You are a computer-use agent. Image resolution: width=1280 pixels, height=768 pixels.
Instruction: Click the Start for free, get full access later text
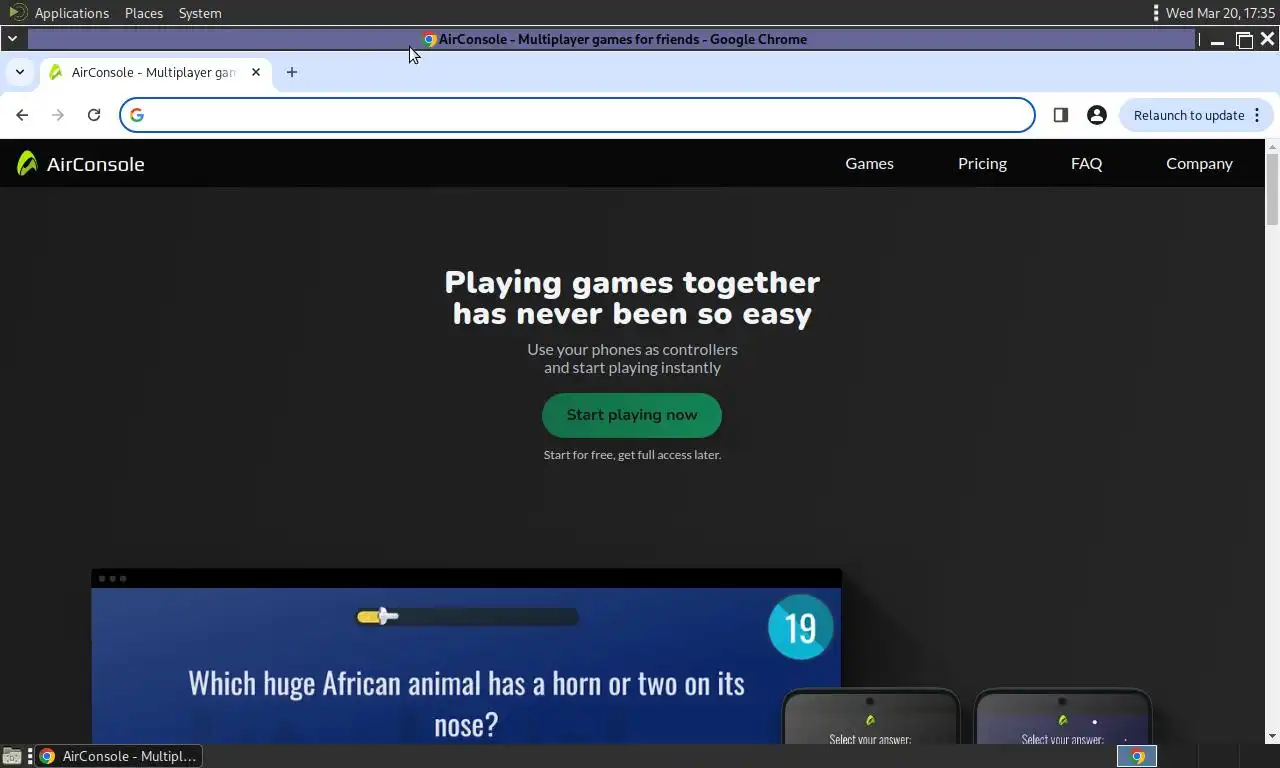(x=632, y=455)
